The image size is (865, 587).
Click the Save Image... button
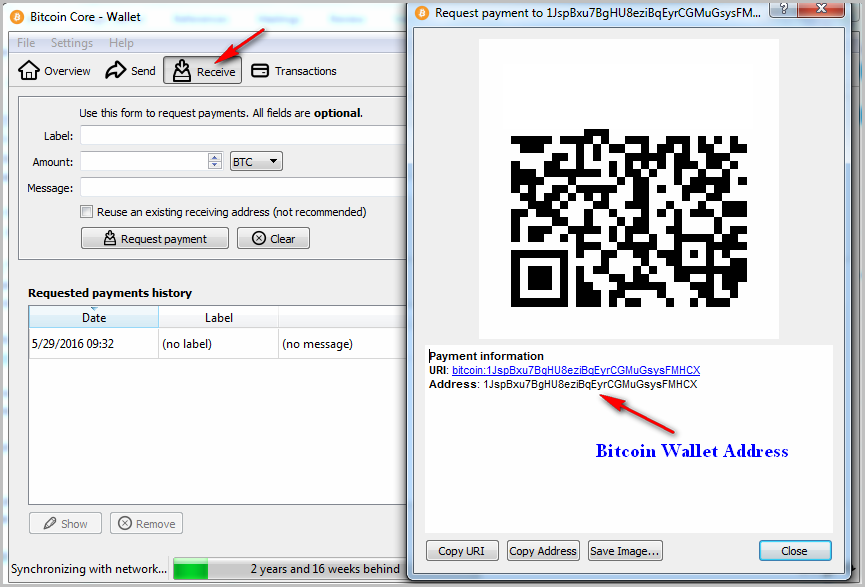[x=625, y=551]
